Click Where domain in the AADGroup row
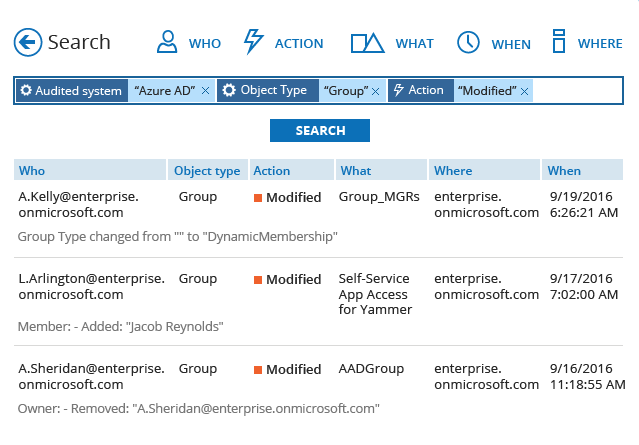 [x=487, y=377]
